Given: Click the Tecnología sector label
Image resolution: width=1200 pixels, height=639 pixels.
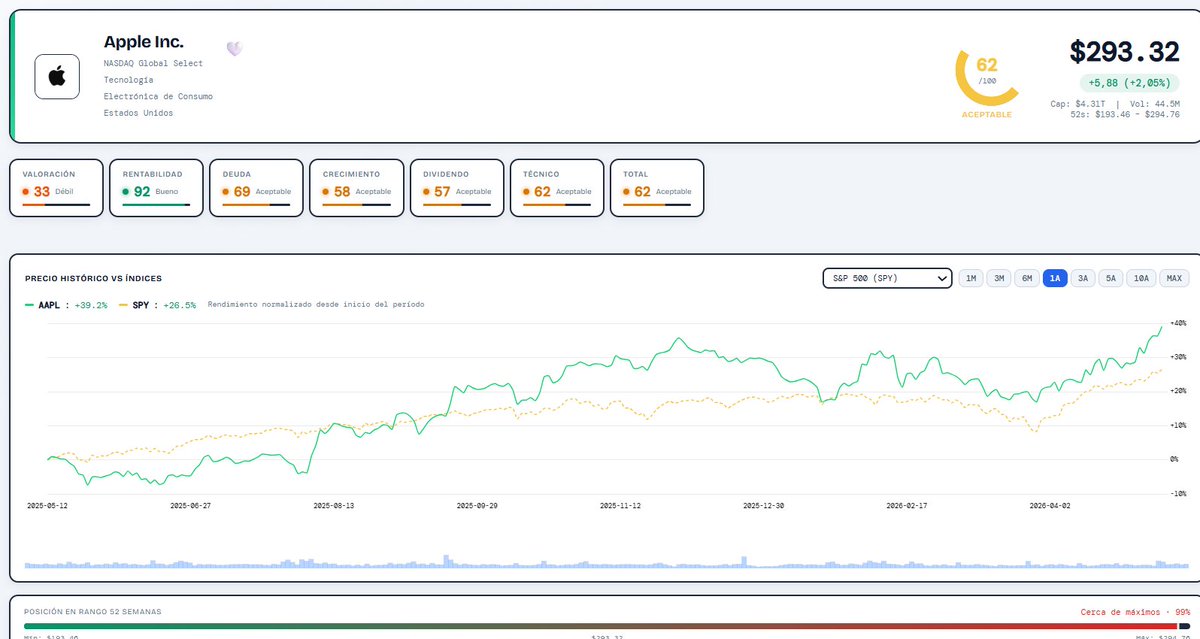Looking at the screenshot, I should (129, 80).
